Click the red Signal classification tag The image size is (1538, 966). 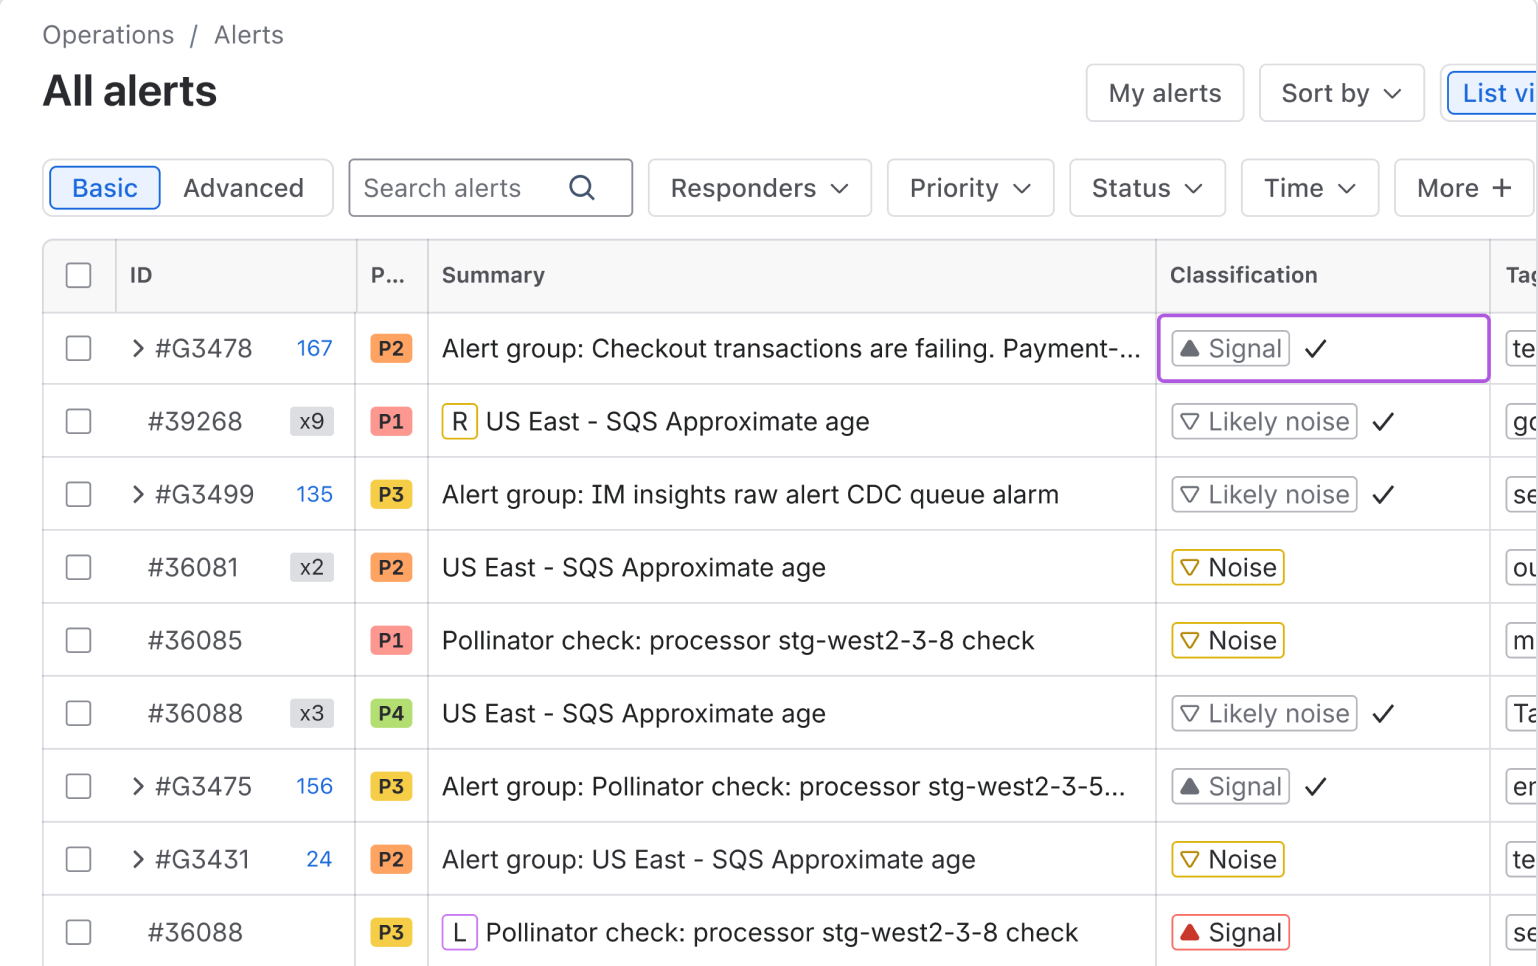tap(1230, 933)
